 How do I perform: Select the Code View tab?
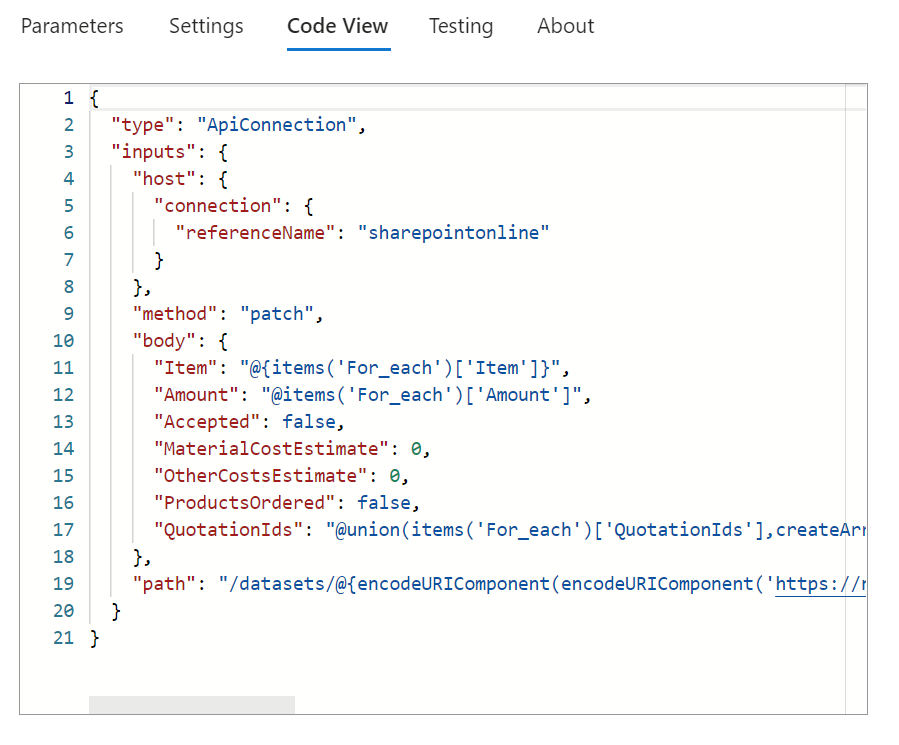[x=338, y=26]
